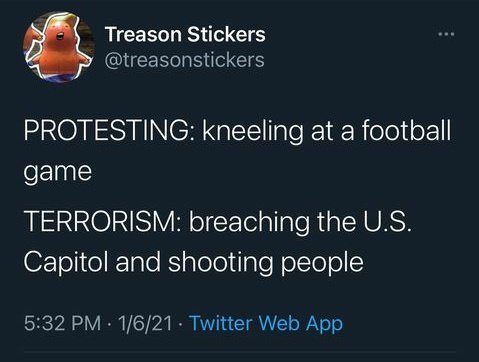Screen dimensions: 479x362
Task: Visit the @treasonstickers handle link
Action: click(185, 60)
